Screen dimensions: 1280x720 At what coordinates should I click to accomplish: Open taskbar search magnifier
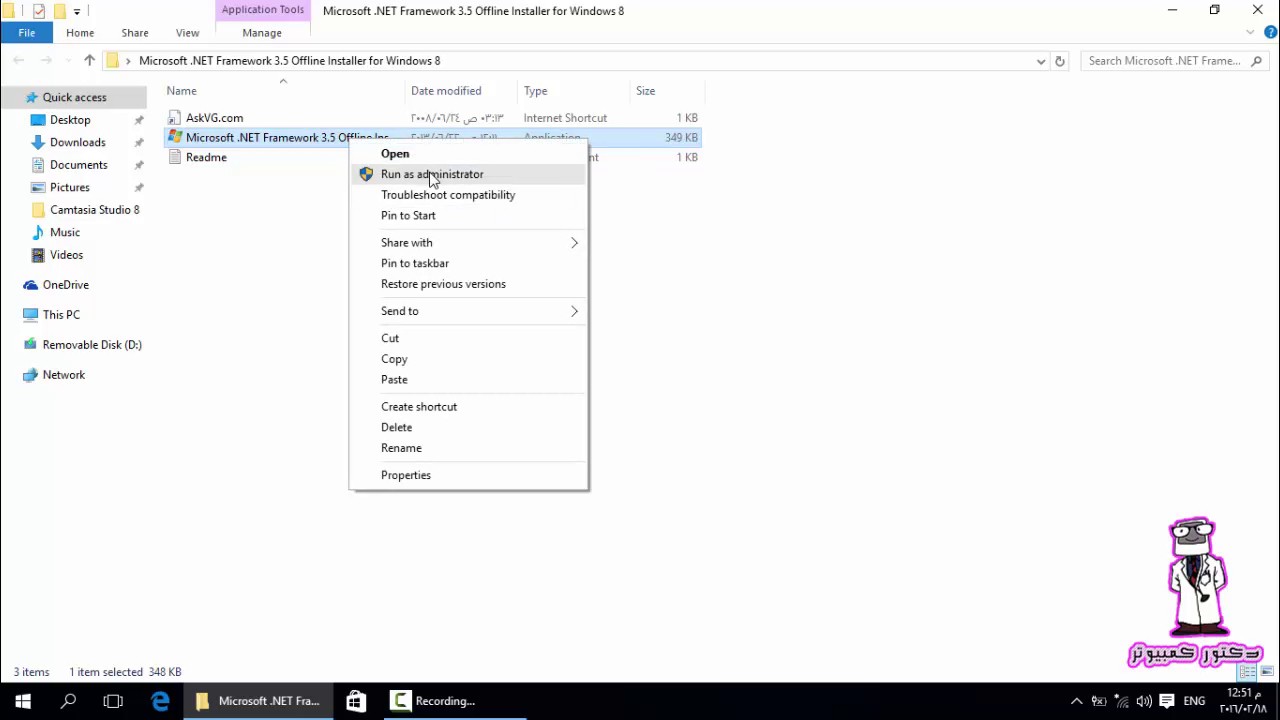point(69,701)
